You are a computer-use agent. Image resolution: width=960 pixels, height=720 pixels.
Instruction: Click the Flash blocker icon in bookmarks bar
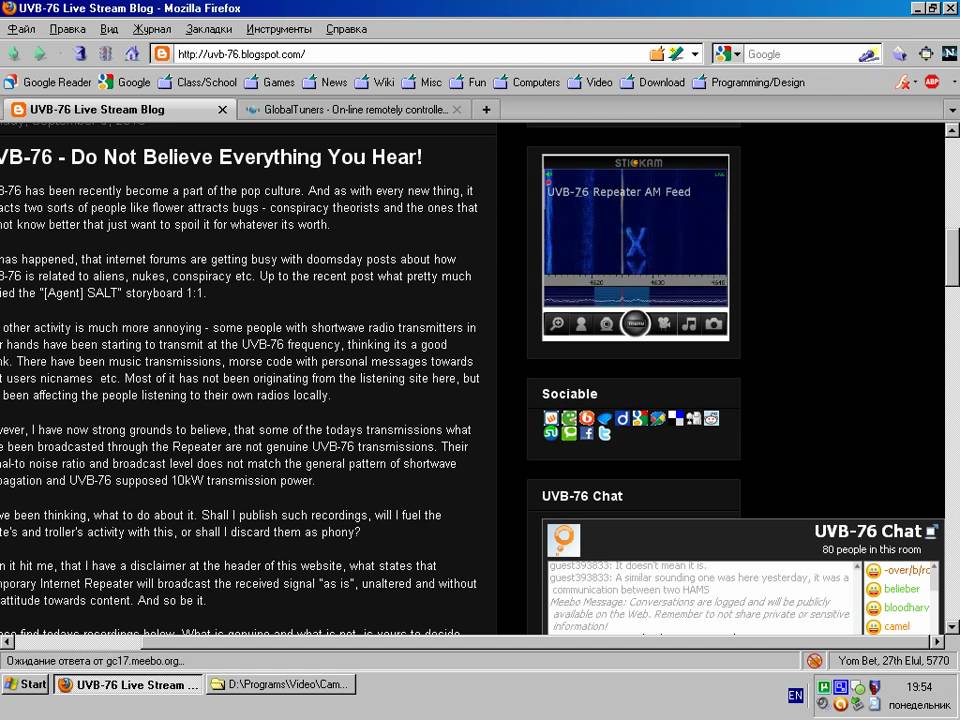click(902, 82)
